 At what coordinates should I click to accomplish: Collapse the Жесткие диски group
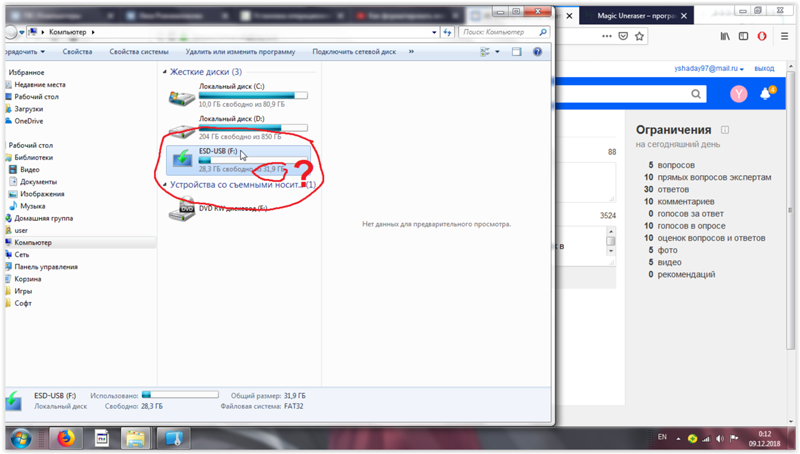[164, 72]
